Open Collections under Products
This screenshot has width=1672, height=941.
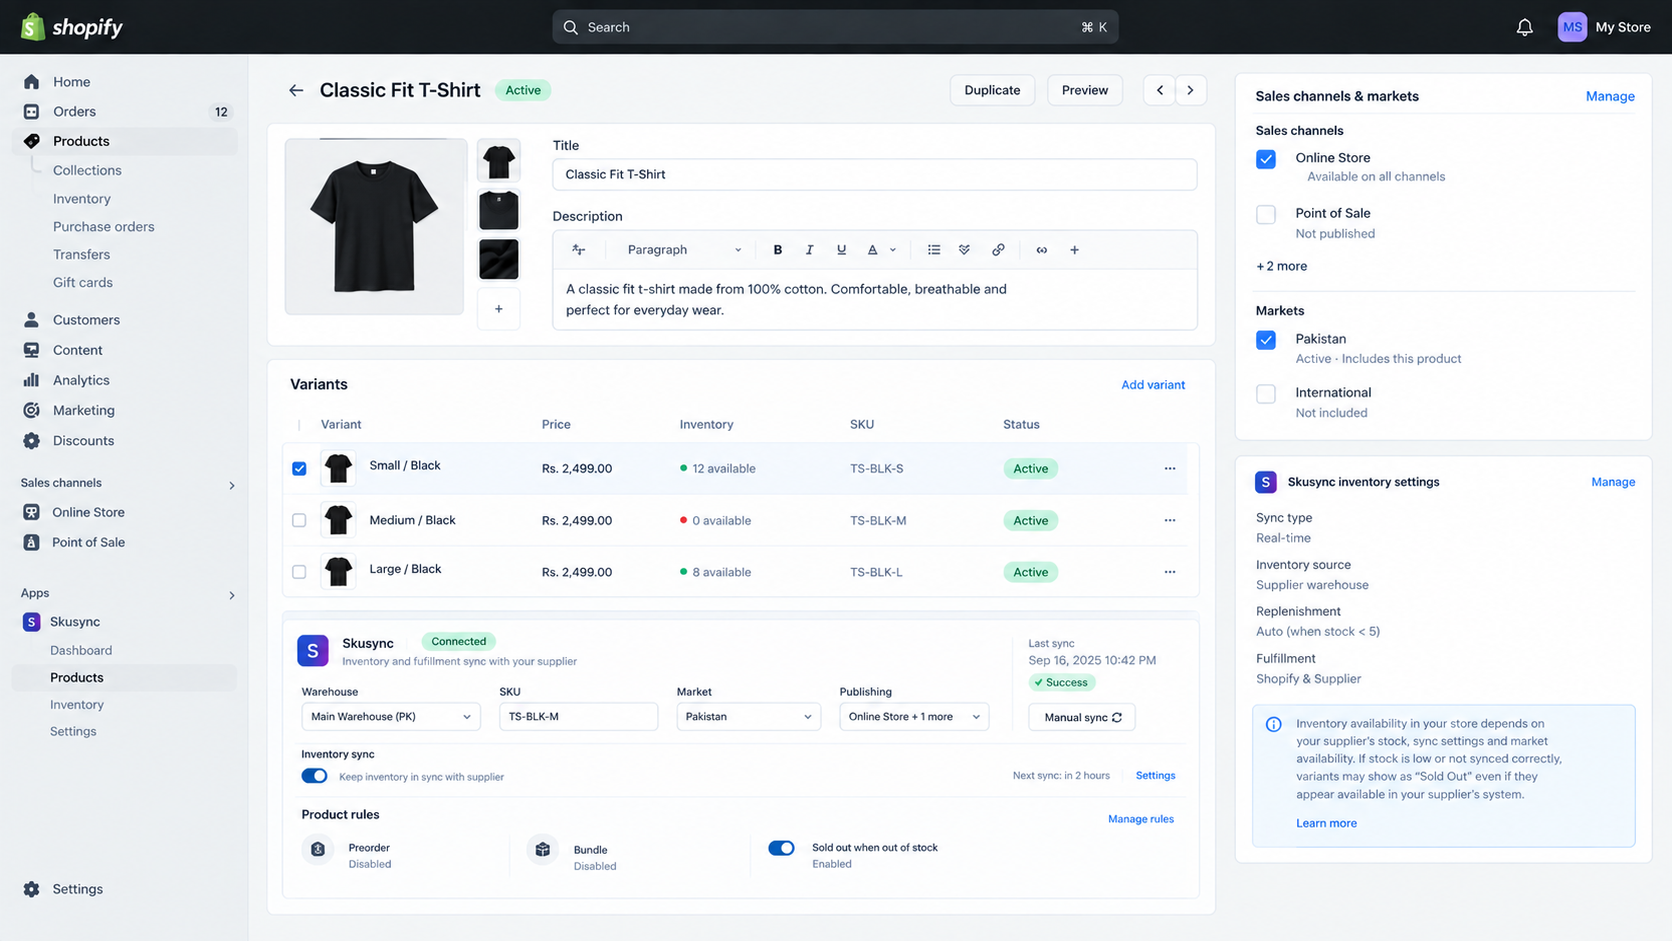coord(87,170)
